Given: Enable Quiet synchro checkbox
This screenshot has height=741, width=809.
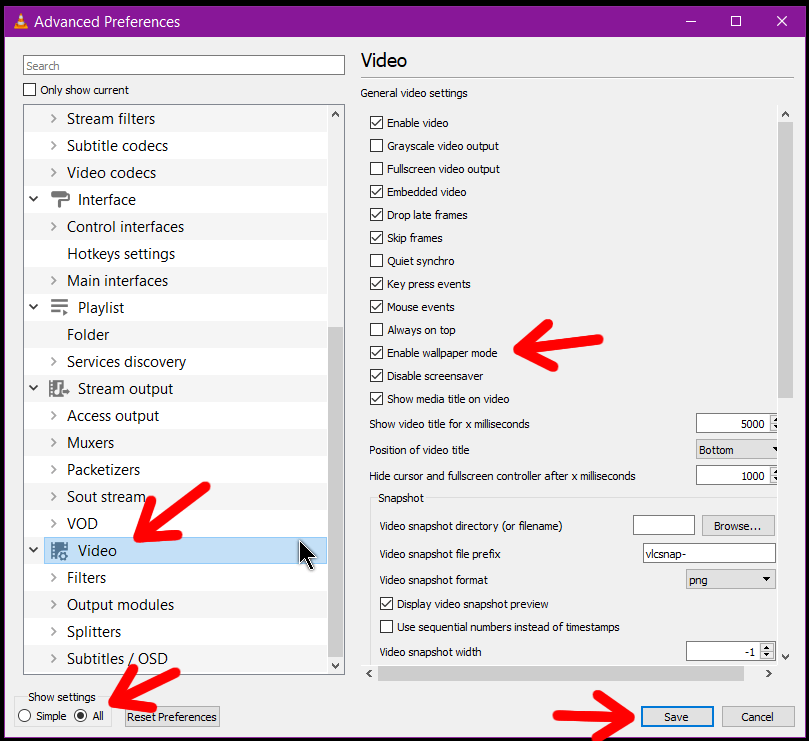Looking at the screenshot, I should [x=376, y=261].
